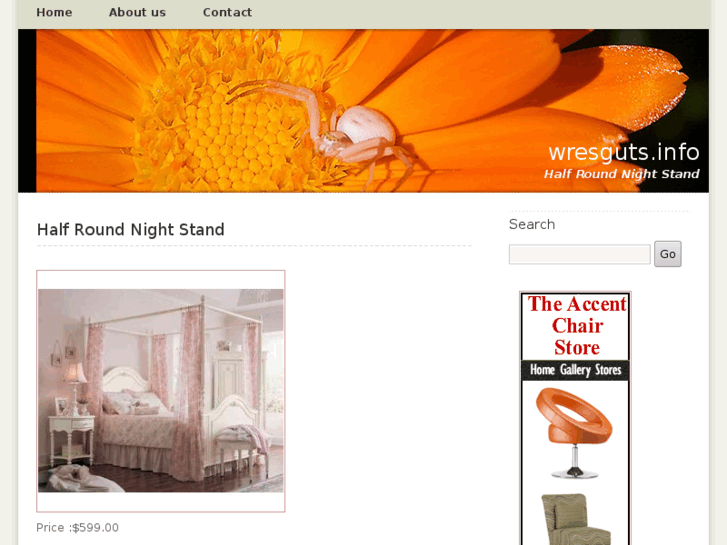
Task: Select the orange ring swivel chair image
Action: tap(574, 433)
